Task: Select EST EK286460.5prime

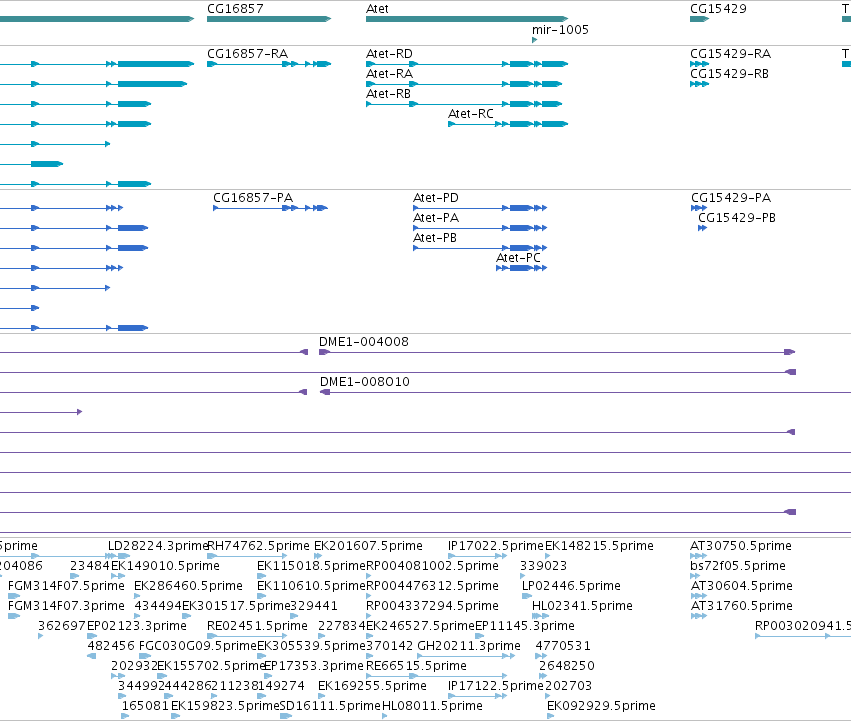Action: [188, 586]
